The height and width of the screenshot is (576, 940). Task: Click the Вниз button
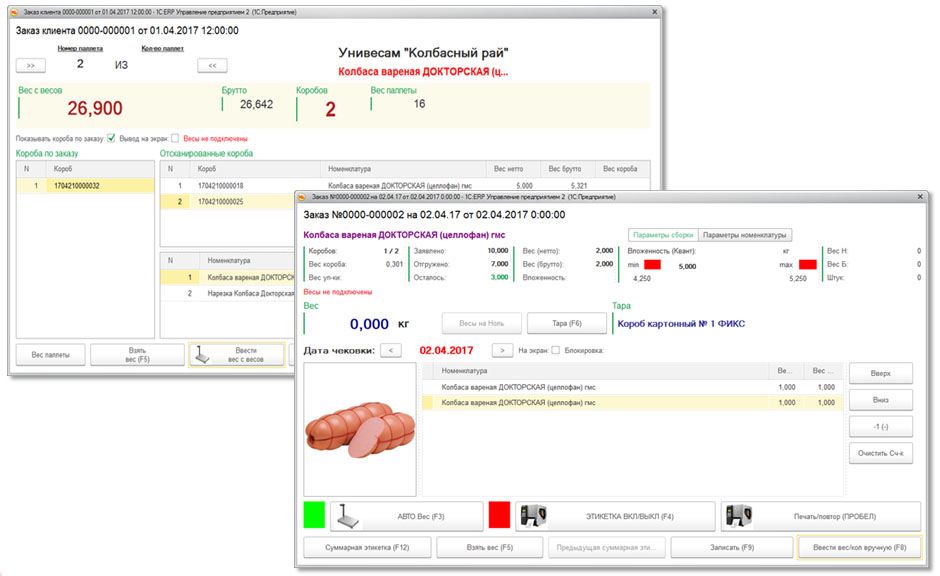pyautogui.click(x=881, y=400)
